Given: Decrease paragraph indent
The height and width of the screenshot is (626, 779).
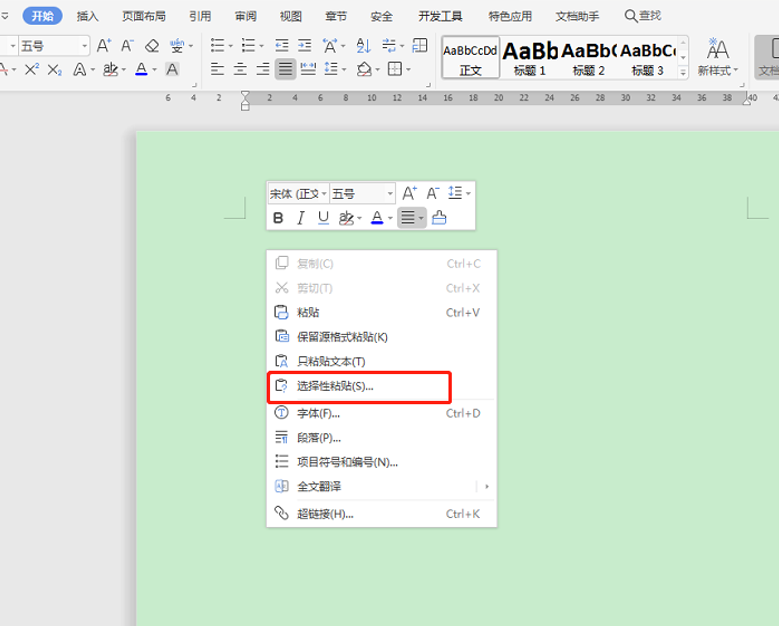Looking at the screenshot, I should [x=282, y=46].
